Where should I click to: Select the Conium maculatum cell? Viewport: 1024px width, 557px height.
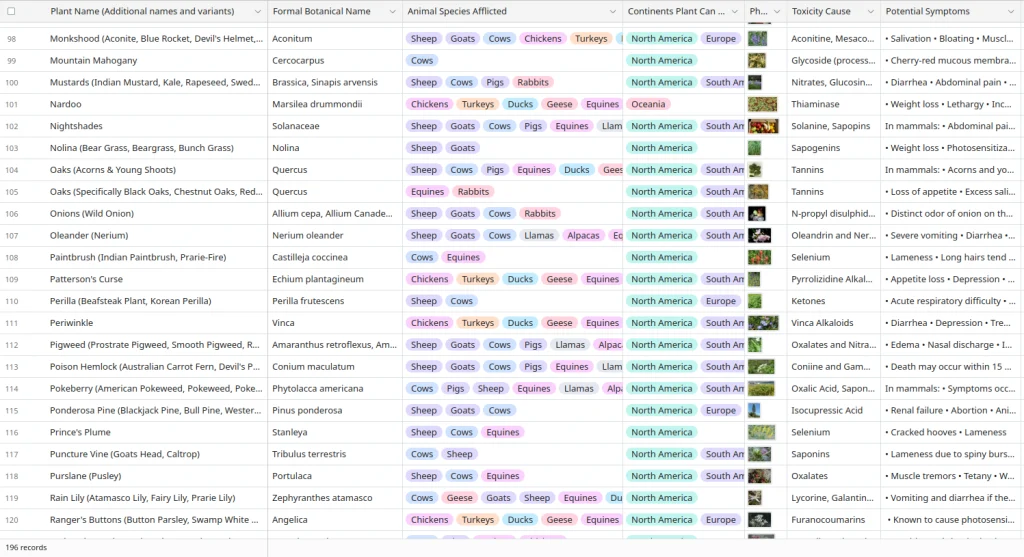335,367
